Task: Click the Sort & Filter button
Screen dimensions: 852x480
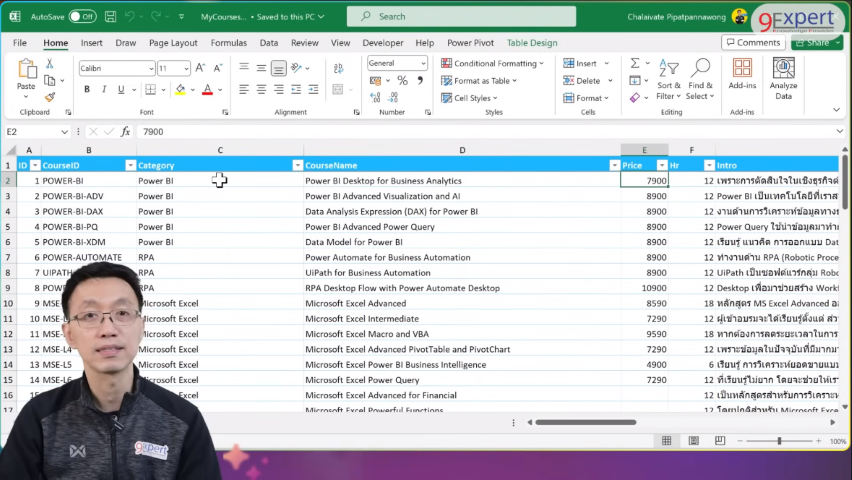Action: (668, 79)
